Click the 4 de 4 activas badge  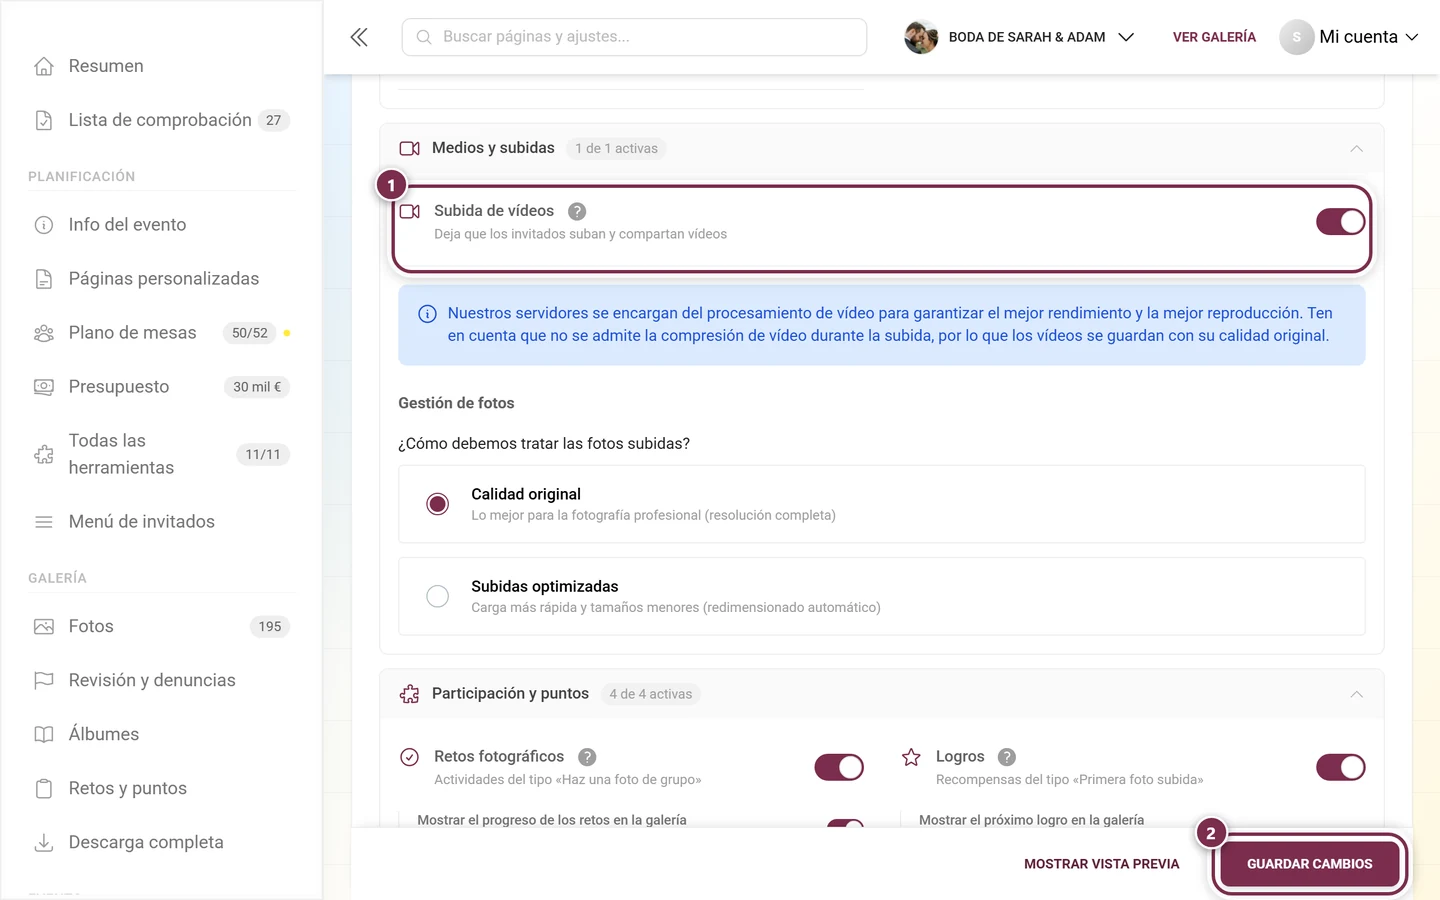point(651,694)
